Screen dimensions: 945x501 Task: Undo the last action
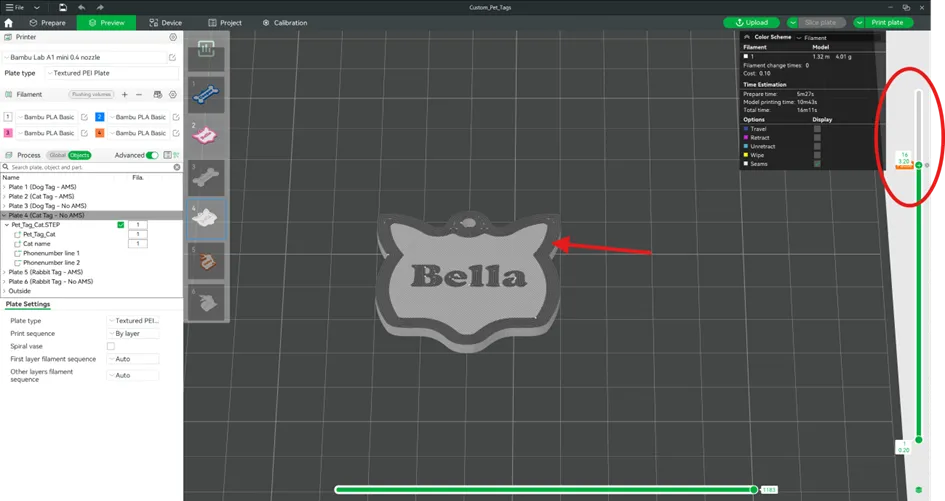[x=81, y=7]
